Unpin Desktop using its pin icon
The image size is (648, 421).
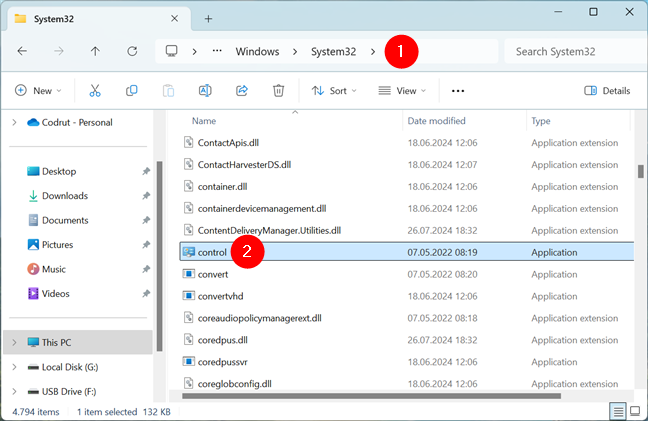pyautogui.click(x=146, y=171)
